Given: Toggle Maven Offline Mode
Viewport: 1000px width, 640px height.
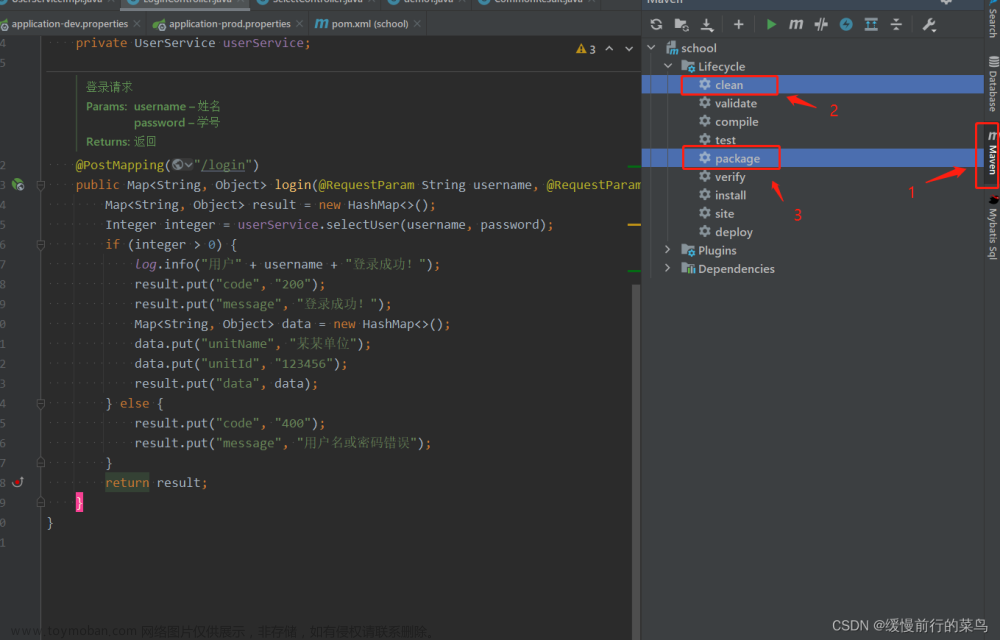Looking at the screenshot, I should [x=821, y=24].
